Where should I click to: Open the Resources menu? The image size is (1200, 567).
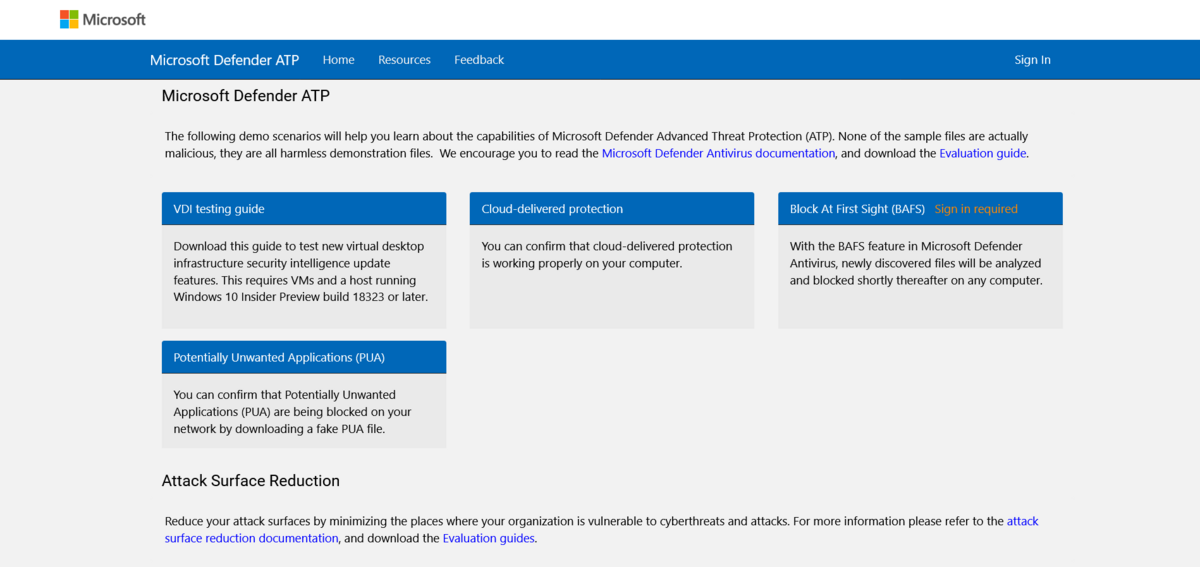[404, 60]
